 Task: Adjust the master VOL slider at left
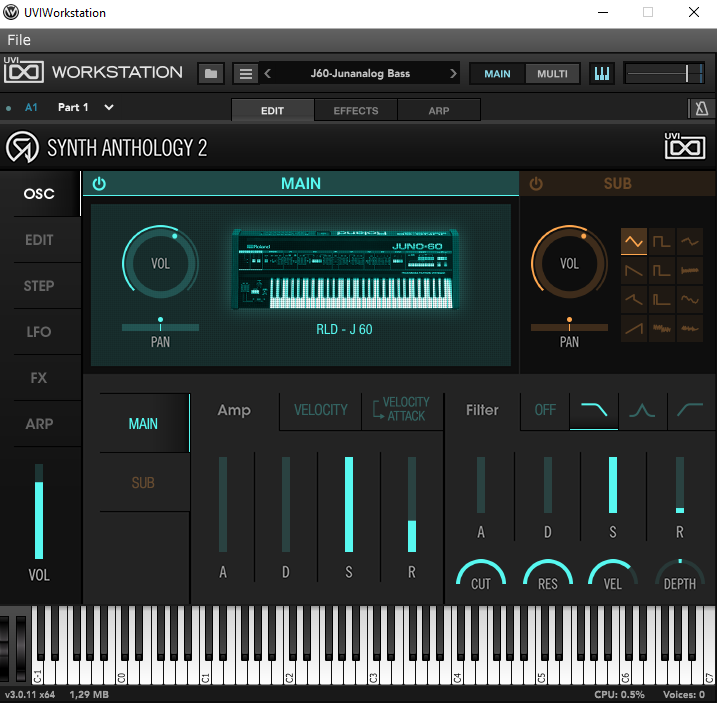[39, 511]
